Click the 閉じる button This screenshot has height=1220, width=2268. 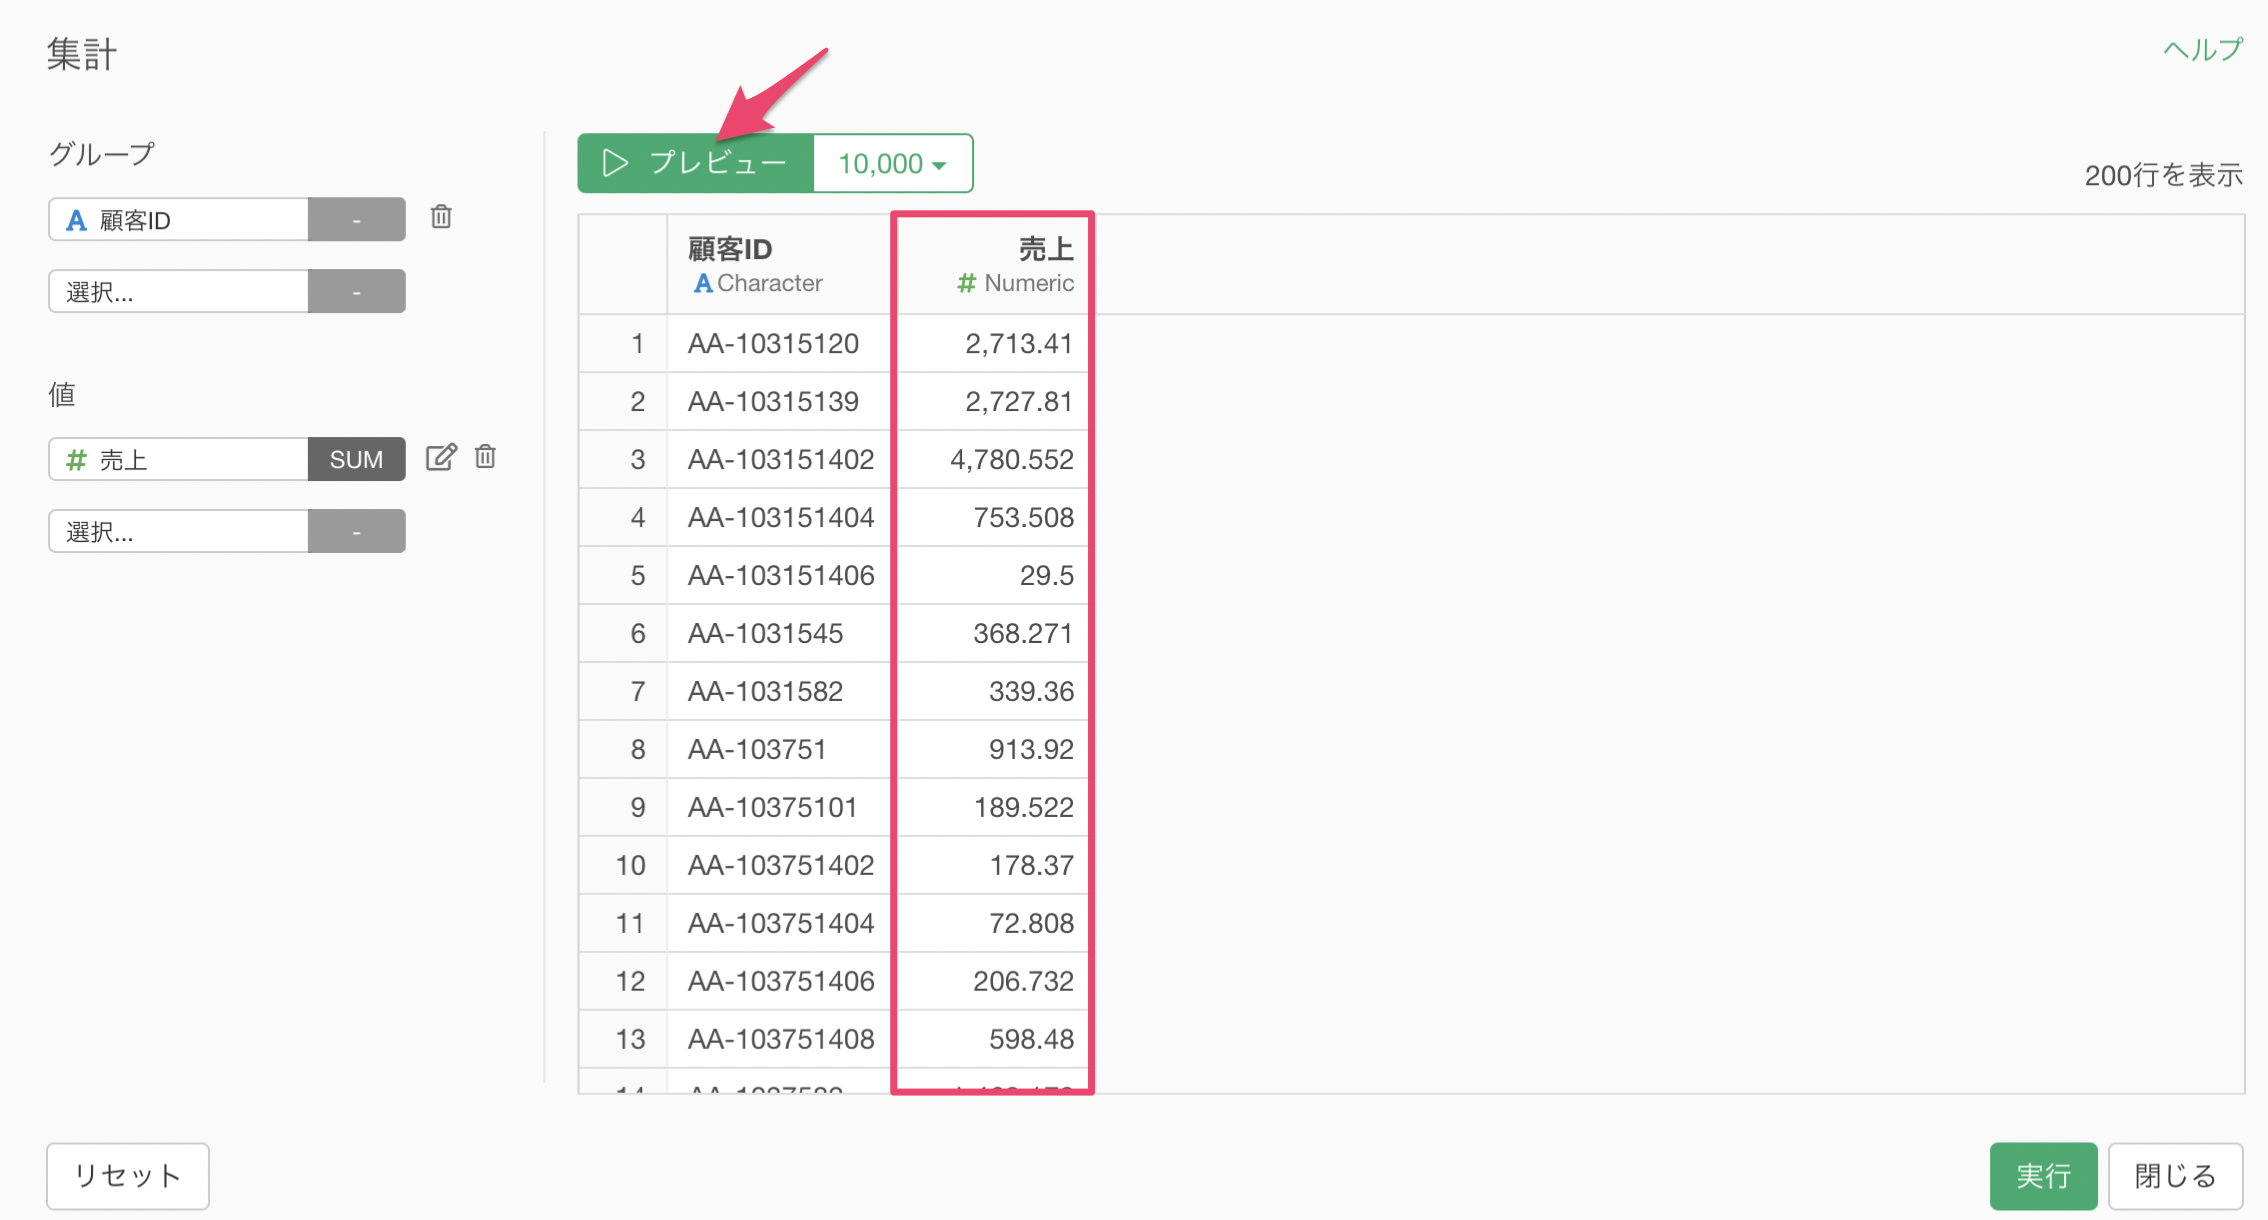[x=2174, y=1176]
